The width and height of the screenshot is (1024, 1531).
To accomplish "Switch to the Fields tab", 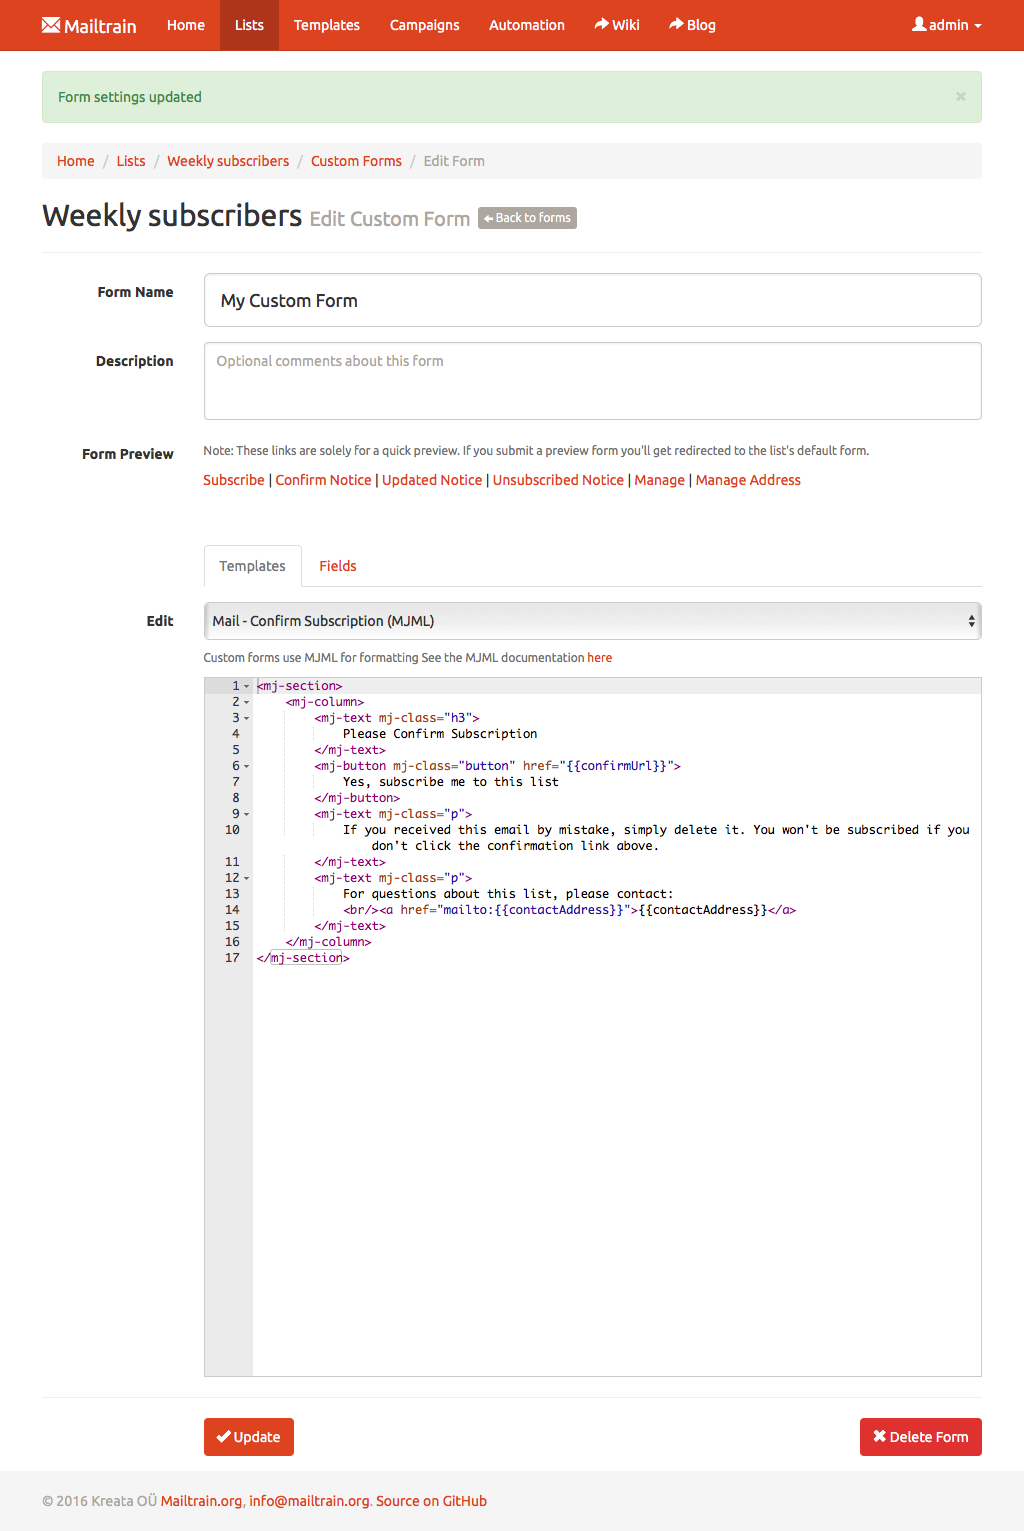I will [337, 566].
